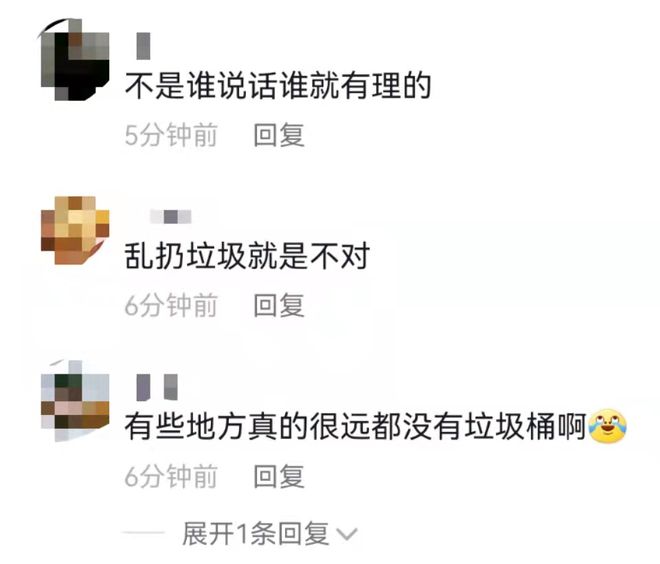Image resolution: width=660 pixels, height=564 pixels.
Task: Reply to the '乱扔垃圾就是不对' comment
Action: point(279,305)
